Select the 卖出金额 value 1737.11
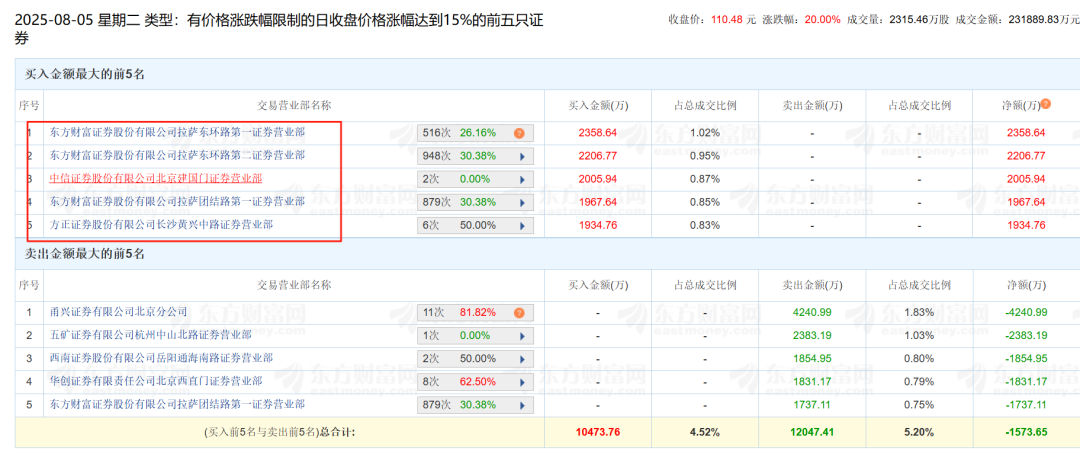Screen dimensions: 1080x457 point(812,405)
